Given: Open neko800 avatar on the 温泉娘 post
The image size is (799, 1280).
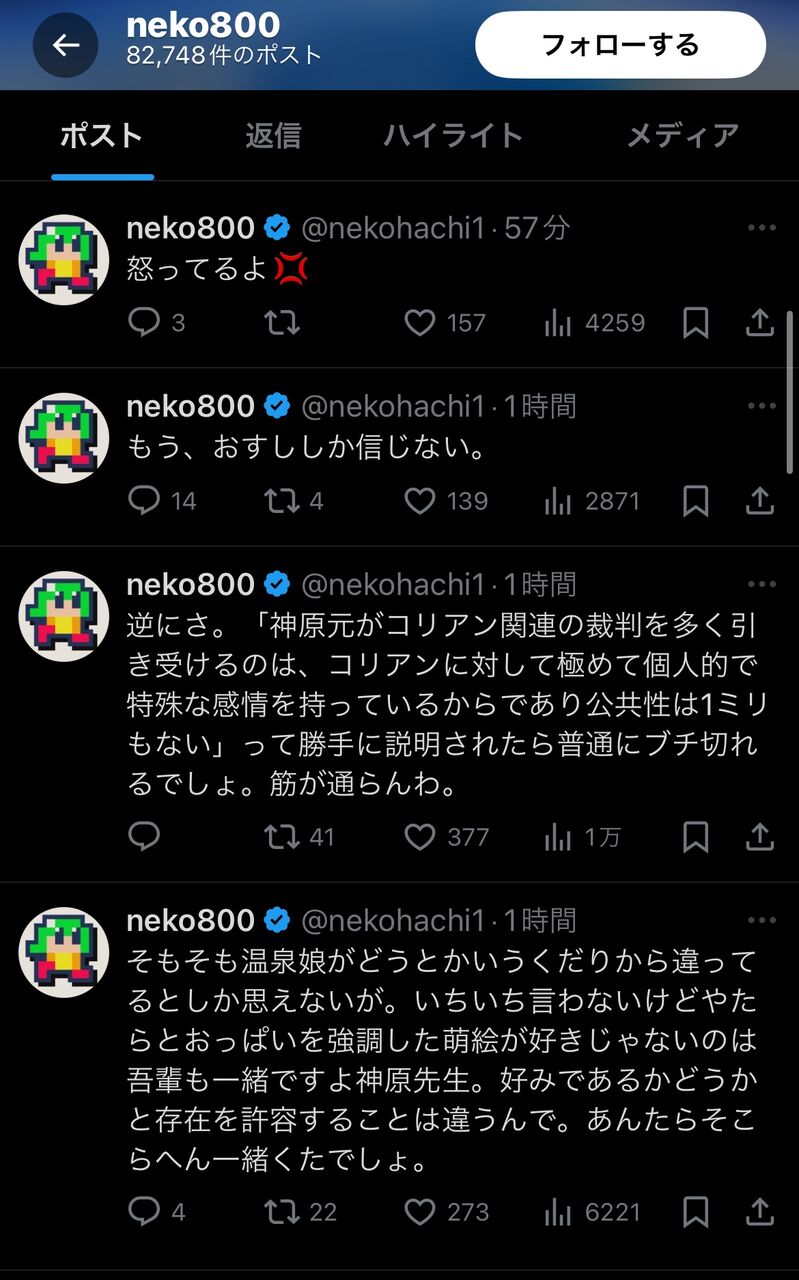Looking at the screenshot, I should [64, 952].
